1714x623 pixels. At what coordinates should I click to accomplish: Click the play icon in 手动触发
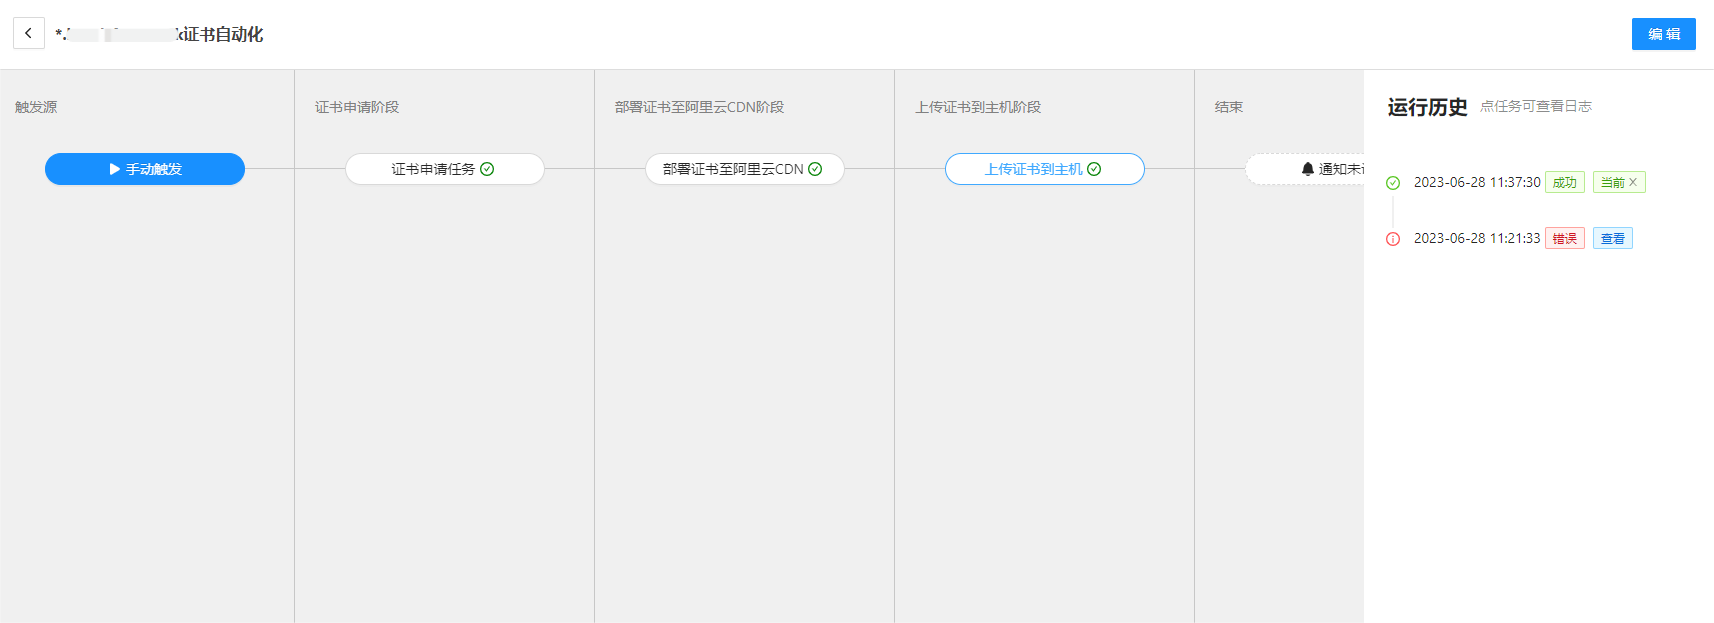(x=114, y=169)
